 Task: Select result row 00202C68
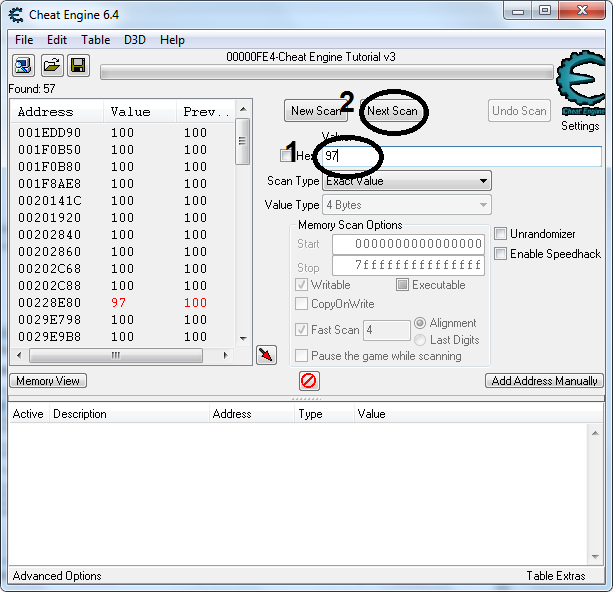123,269
